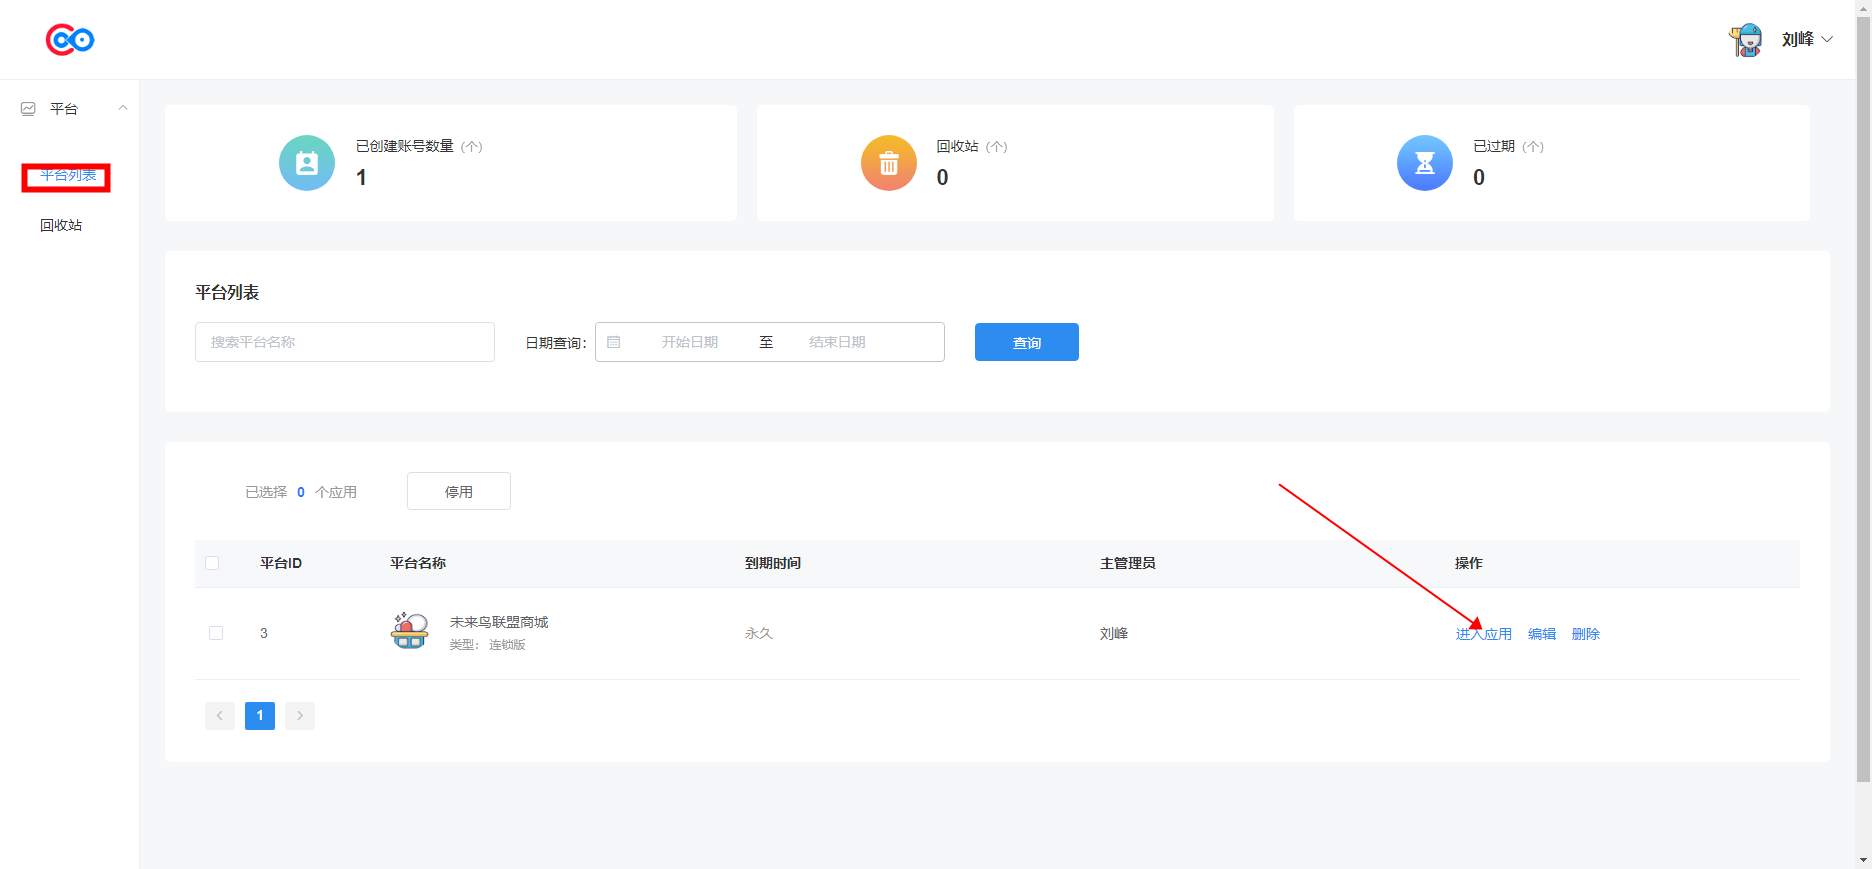Check the box for platform ID 3
Screen dimensions: 1872x869
216,633
